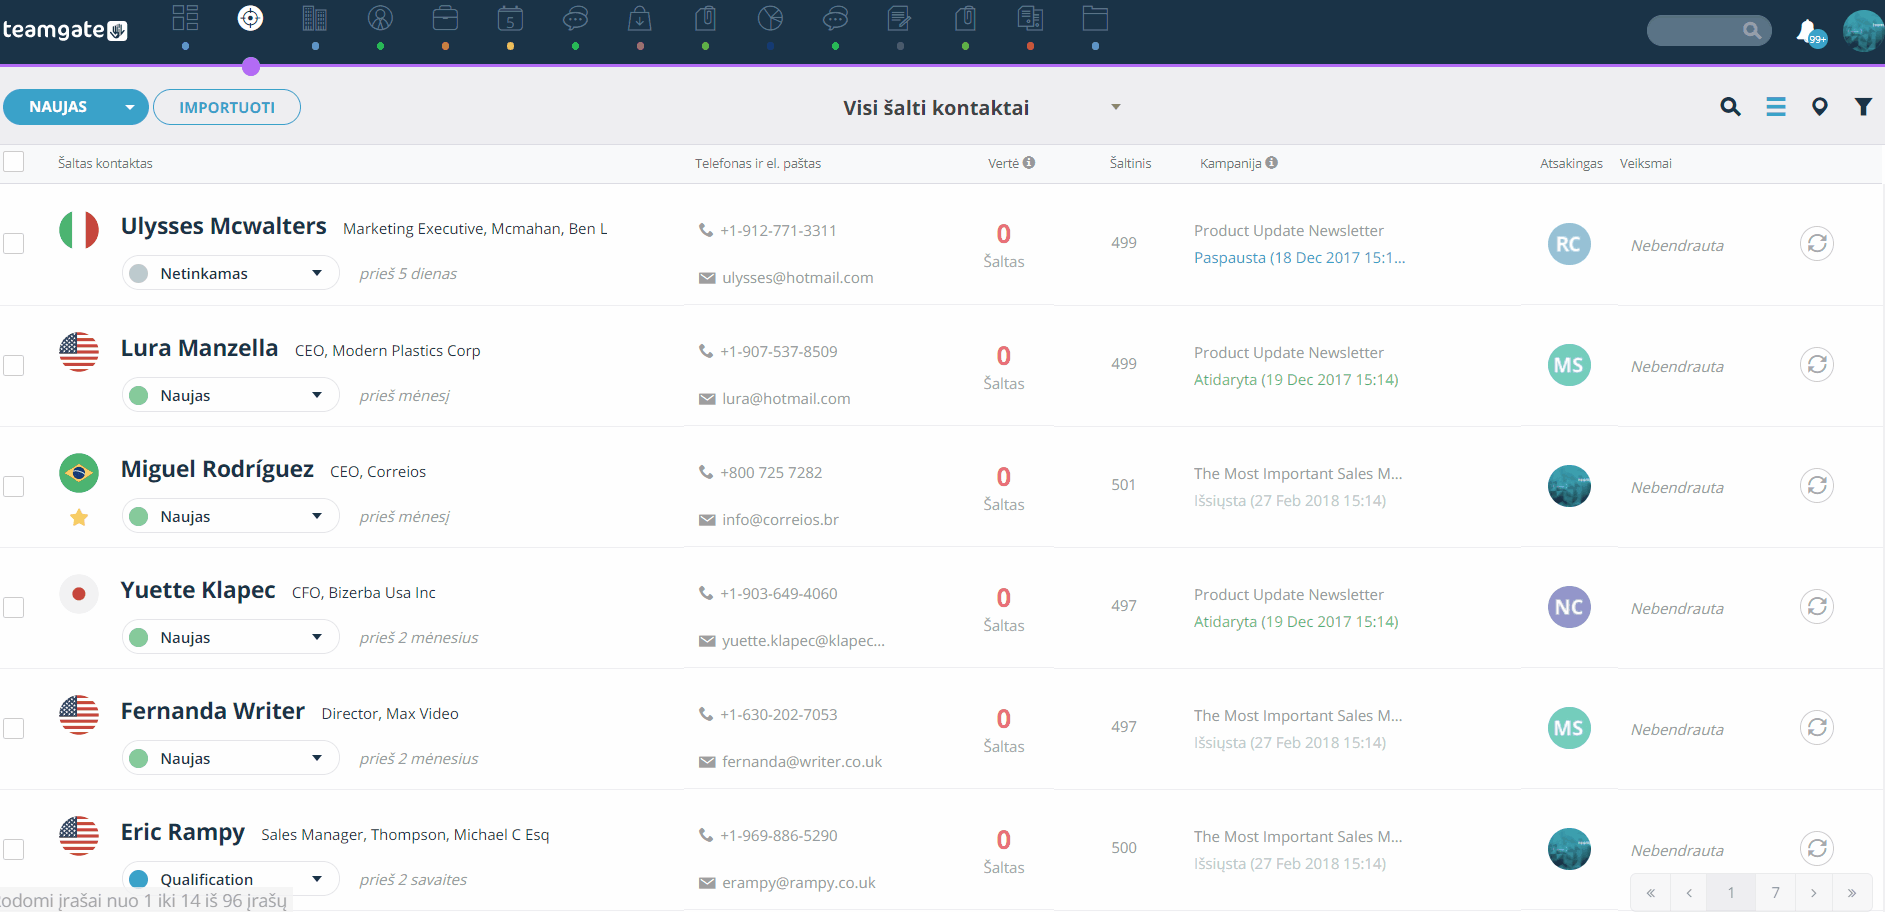1885x912 pixels.
Task: Open the shopping bag products icon
Action: point(640,18)
